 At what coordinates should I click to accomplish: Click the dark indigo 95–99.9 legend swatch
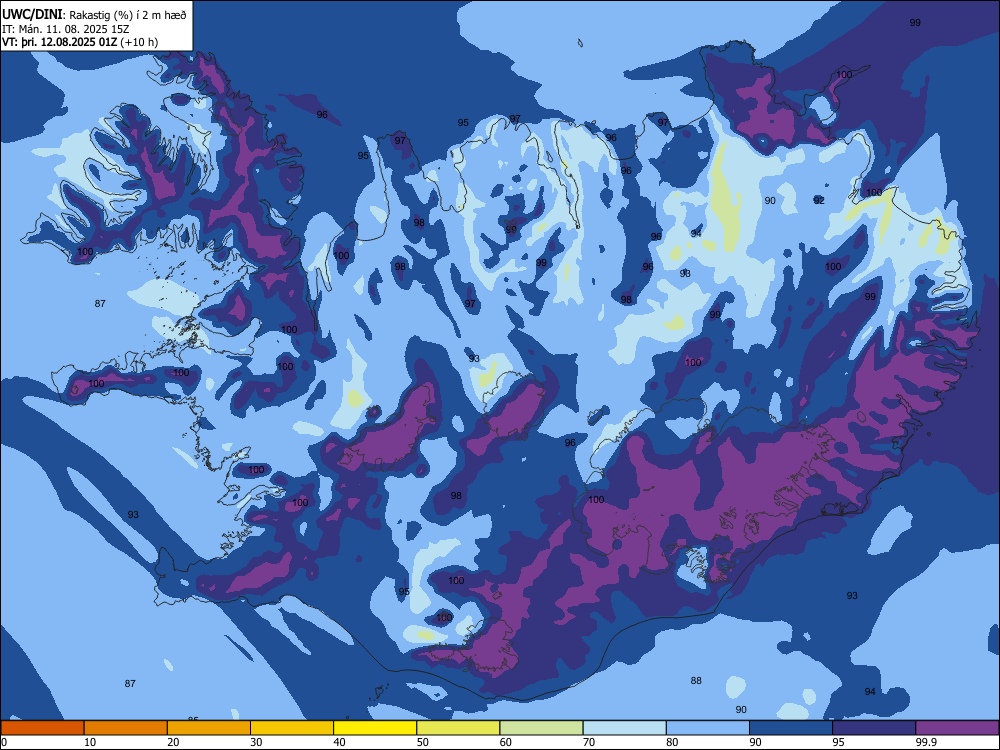click(874, 728)
